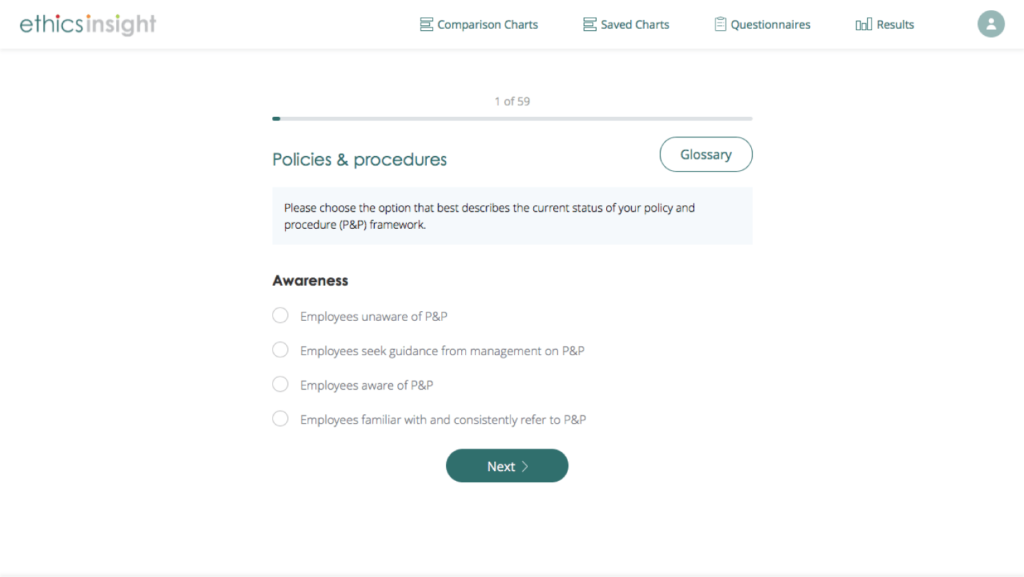Click the Questionnaires clipboard icon
The height and width of the screenshot is (577, 1024).
[x=720, y=25]
